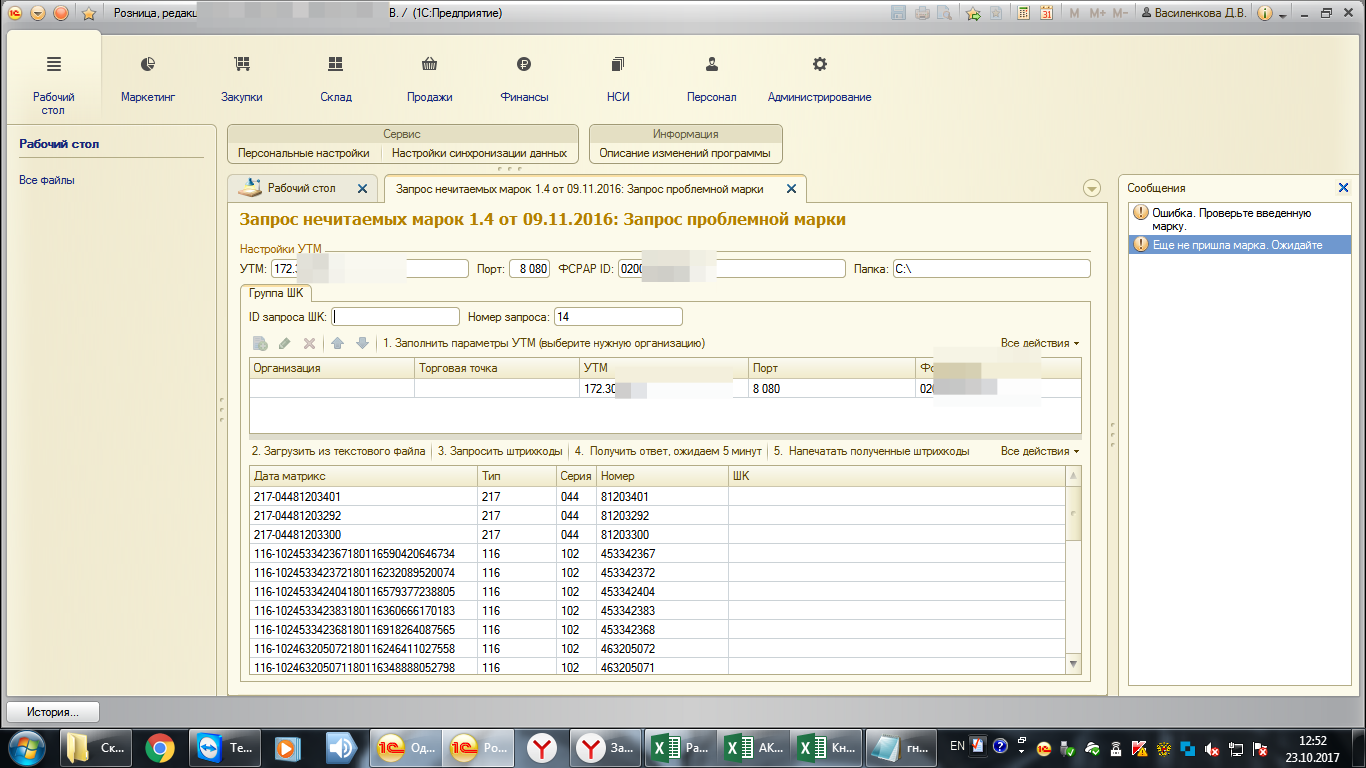The height and width of the screenshot is (768, 1366).
Task: Open upper Все действия menu
Action: coord(1040,343)
